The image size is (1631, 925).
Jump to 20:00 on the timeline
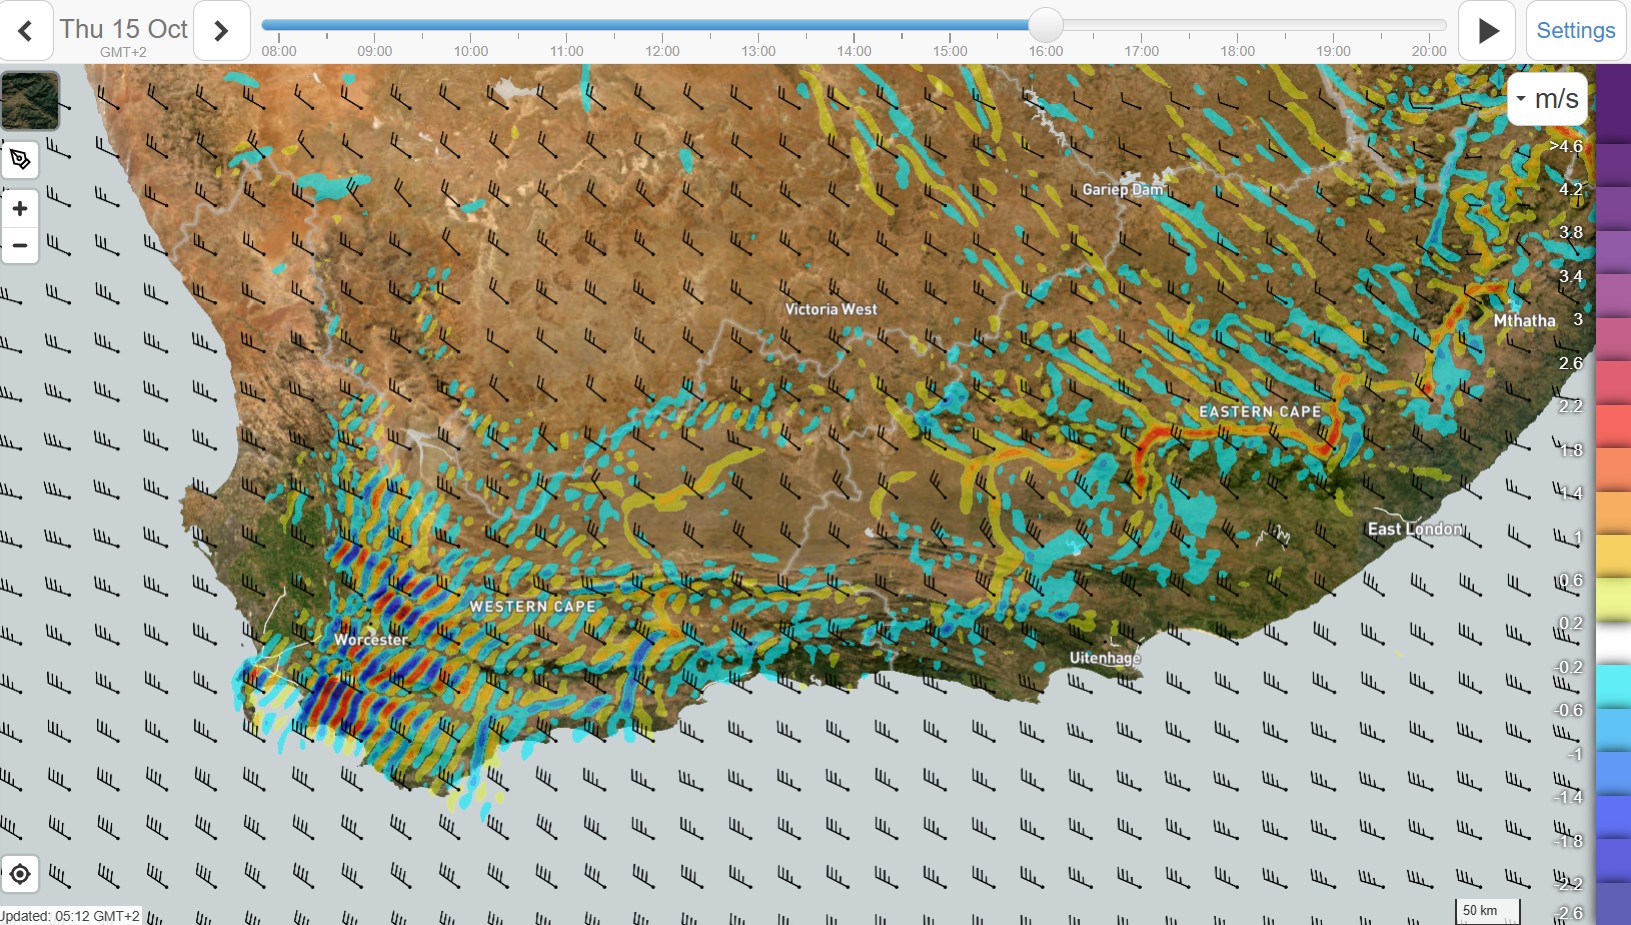tap(1429, 51)
